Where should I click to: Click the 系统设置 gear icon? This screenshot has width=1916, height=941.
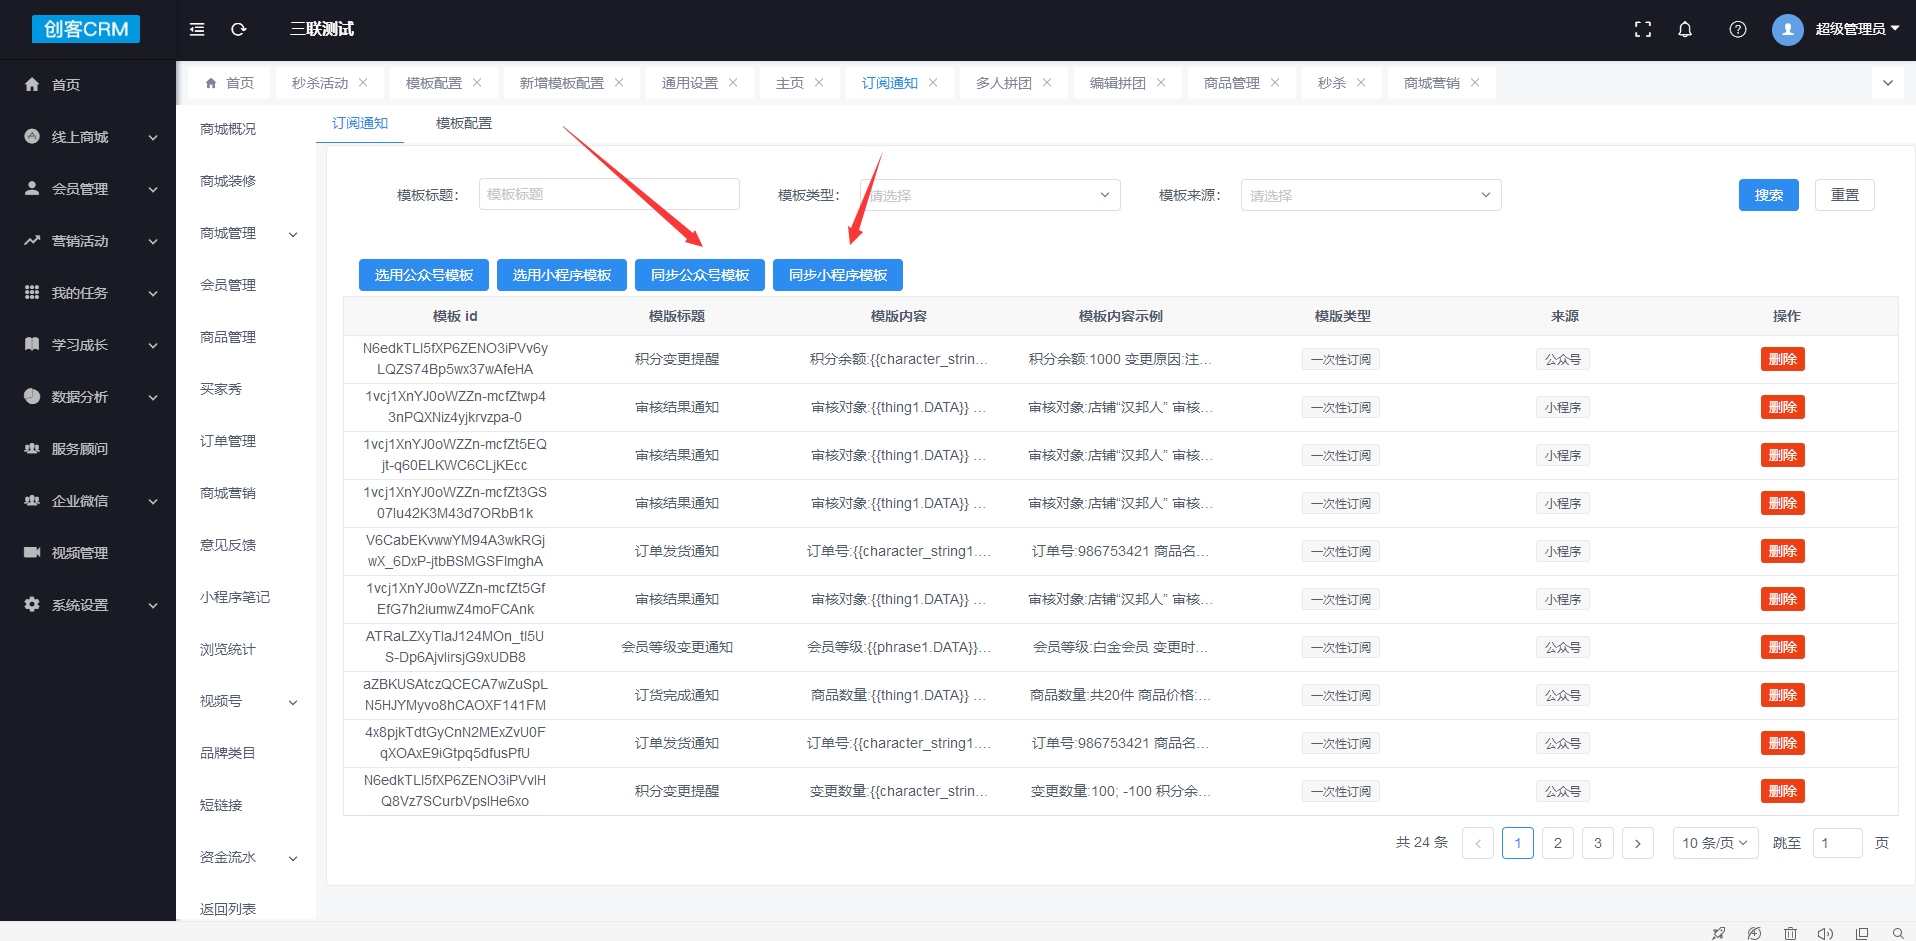[32, 605]
